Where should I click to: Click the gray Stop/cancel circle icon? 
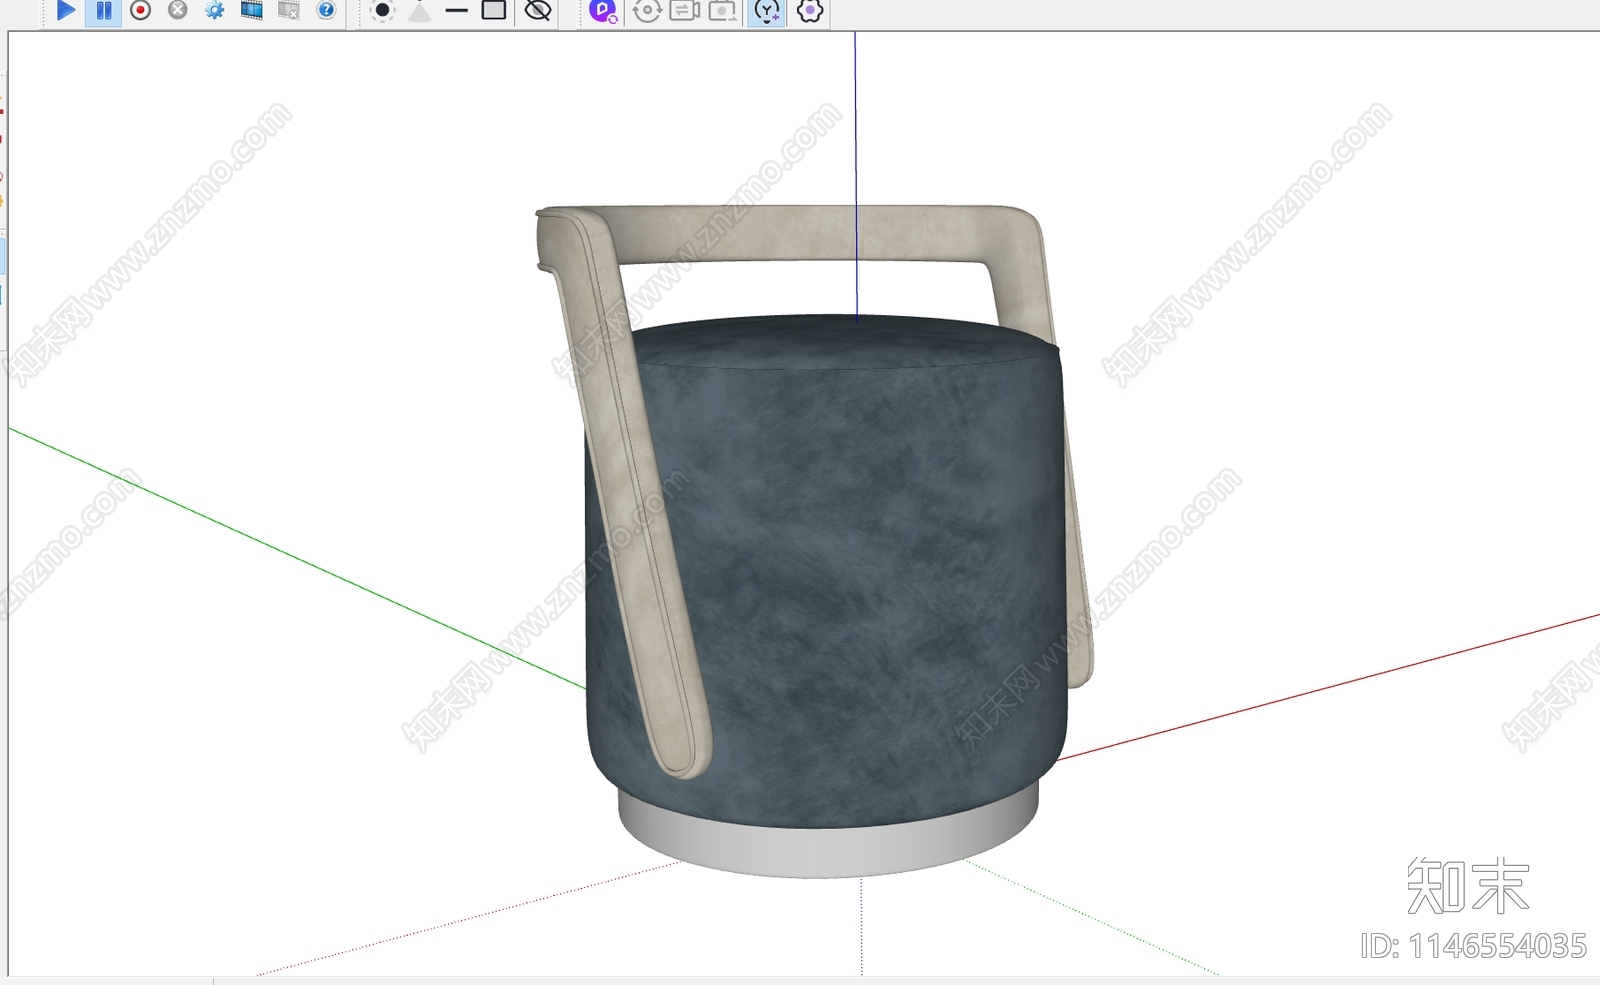click(x=178, y=11)
